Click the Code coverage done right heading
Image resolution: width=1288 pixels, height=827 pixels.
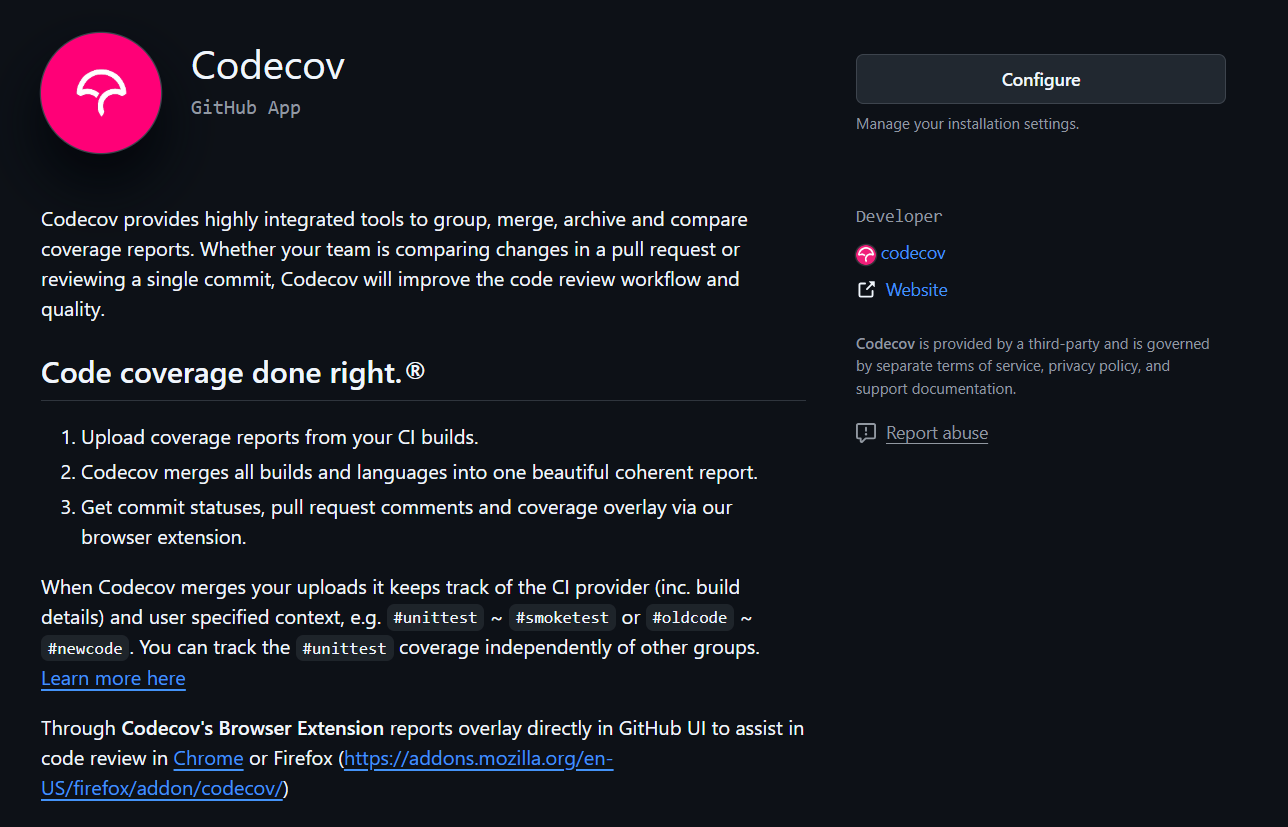coord(231,372)
